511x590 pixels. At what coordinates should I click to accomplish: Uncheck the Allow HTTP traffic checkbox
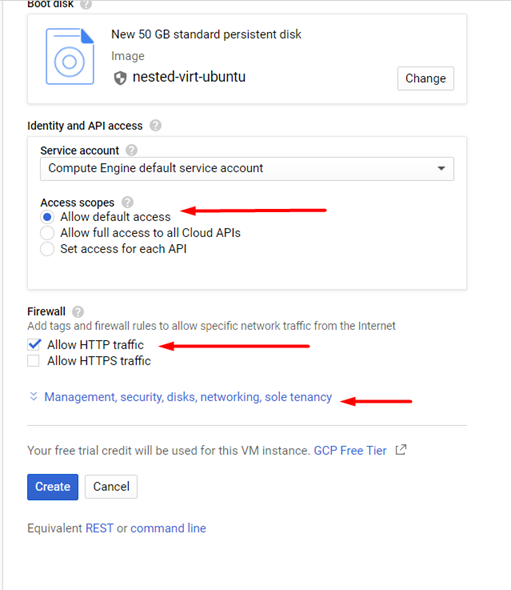click(x=34, y=344)
